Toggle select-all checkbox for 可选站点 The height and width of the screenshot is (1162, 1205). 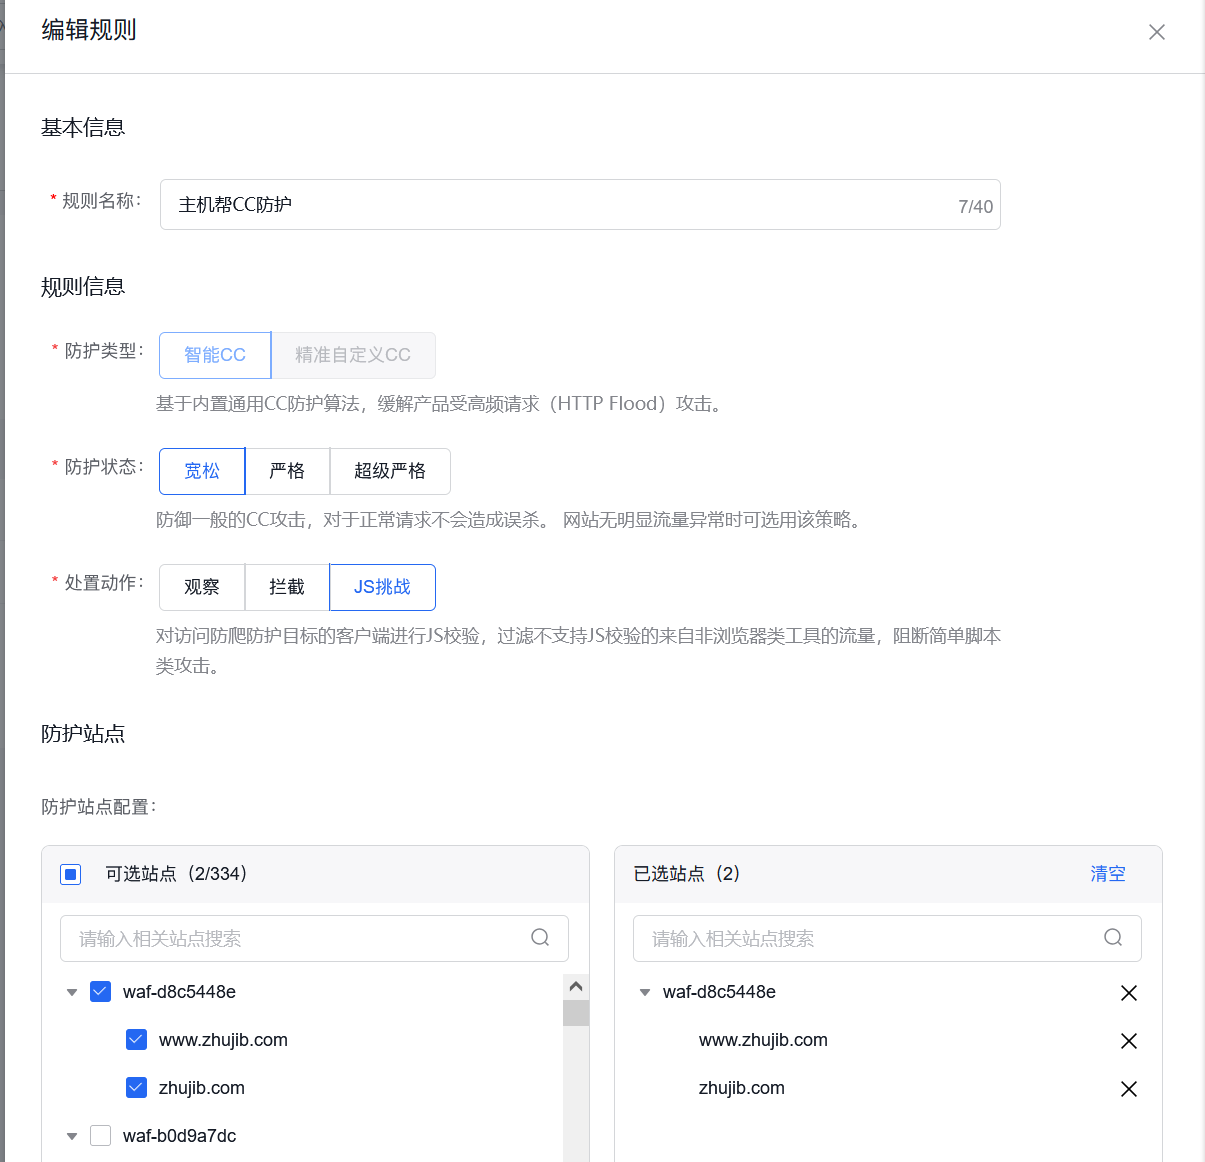click(x=71, y=875)
